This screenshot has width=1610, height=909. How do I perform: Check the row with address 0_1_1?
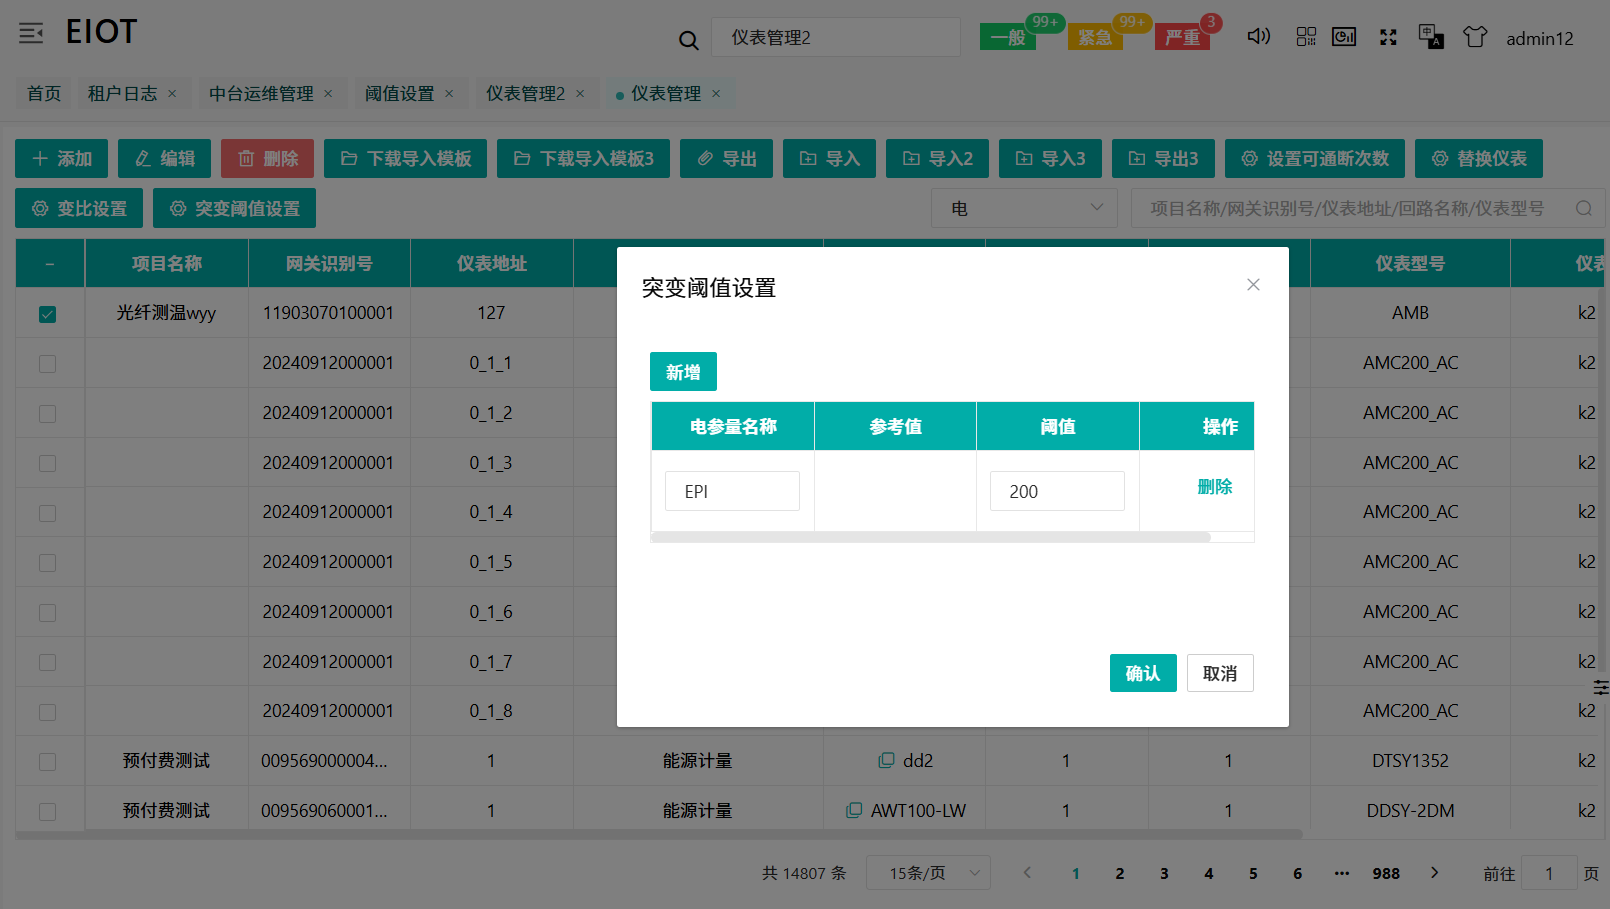click(47, 364)
